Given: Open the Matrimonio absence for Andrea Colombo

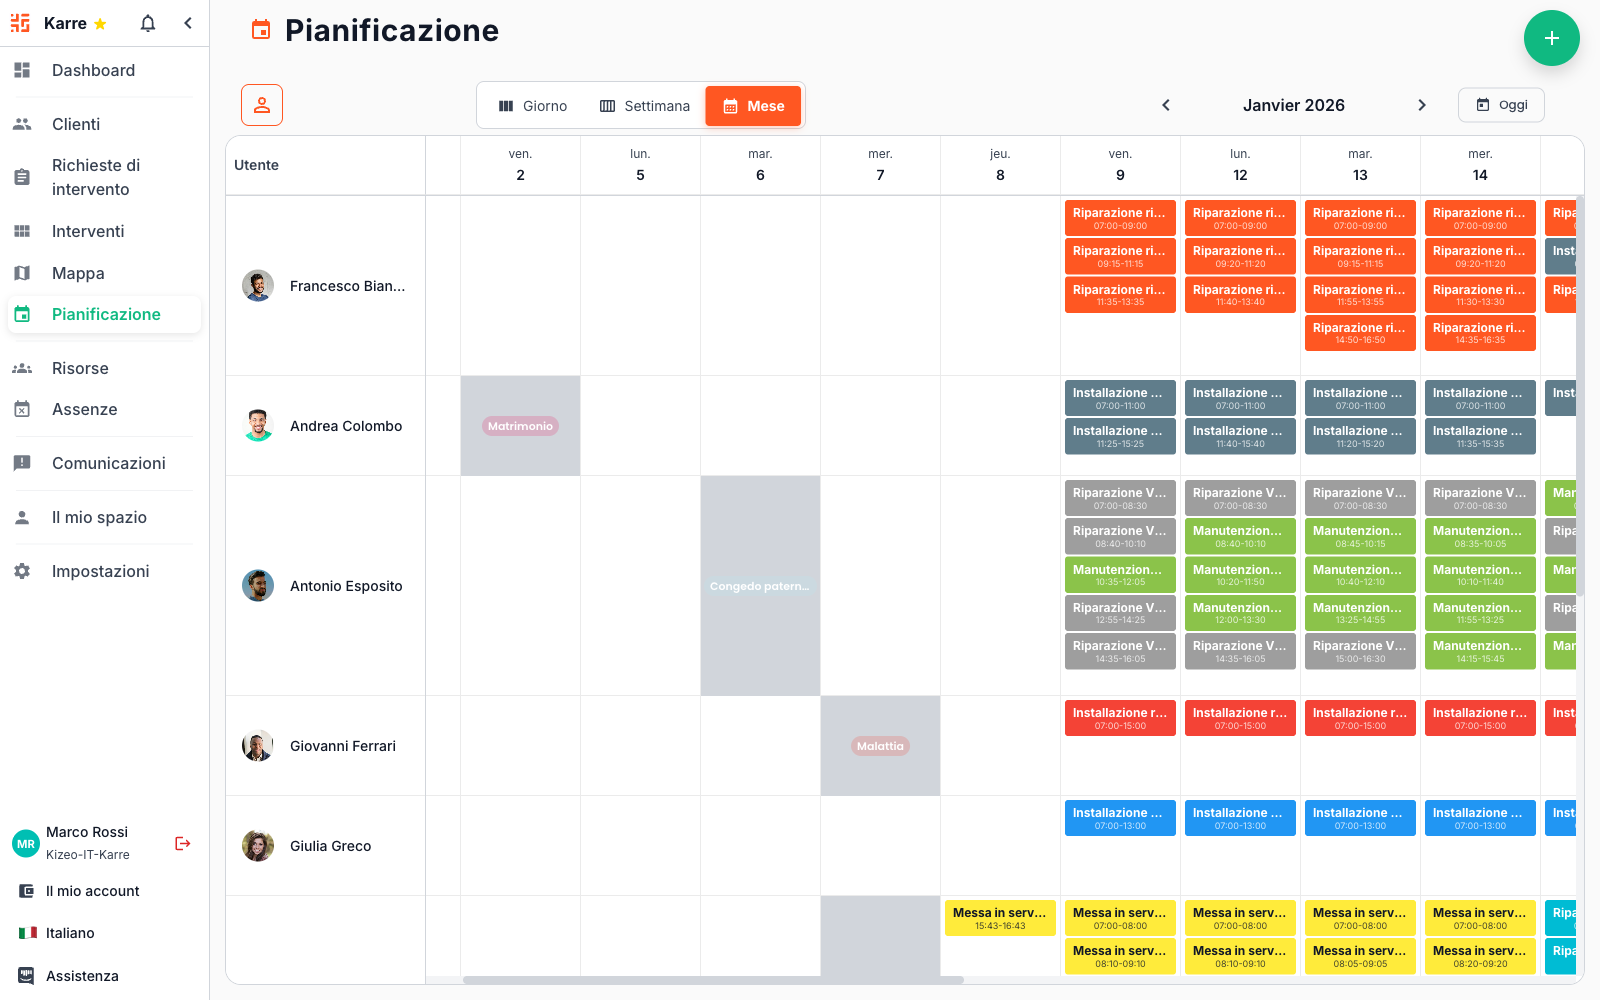Looking at the screenshot, I should click(520, 426).
